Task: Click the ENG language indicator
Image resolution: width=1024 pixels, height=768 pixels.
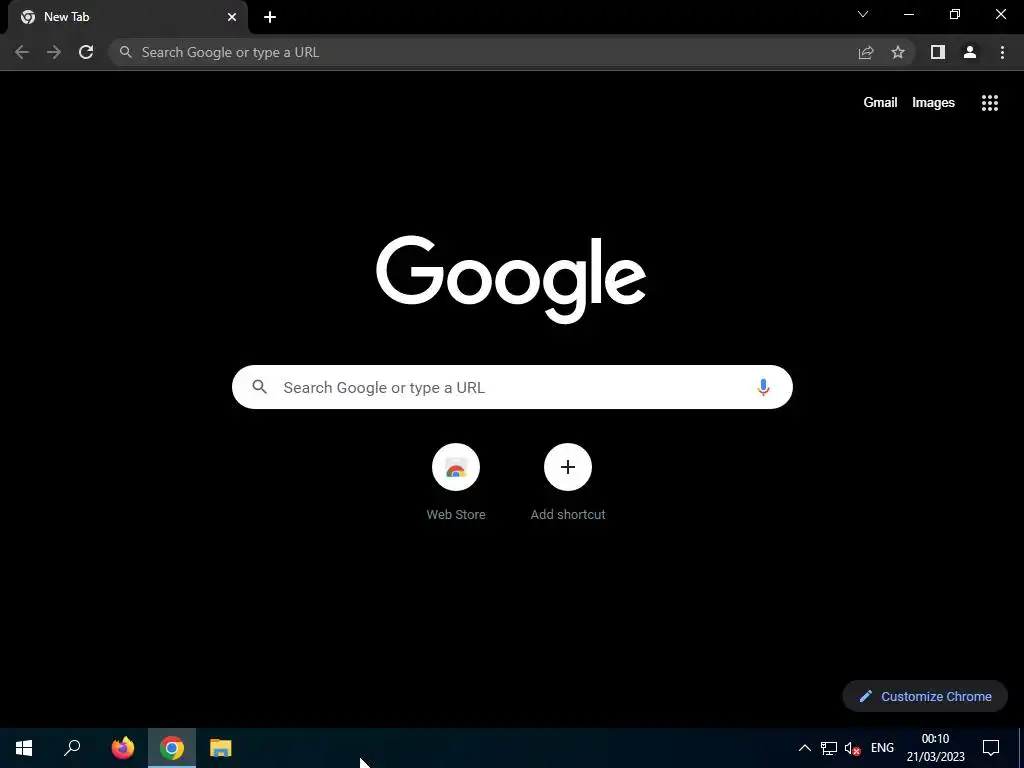Action: 882,748
